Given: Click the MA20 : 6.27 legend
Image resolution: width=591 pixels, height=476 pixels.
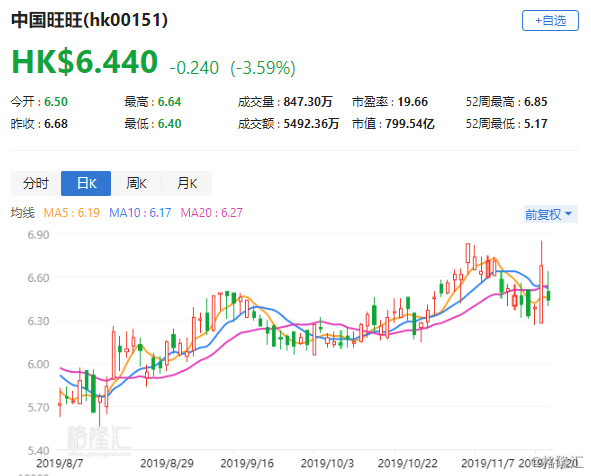Looking at the screenshot, I should tap(211, 213).
